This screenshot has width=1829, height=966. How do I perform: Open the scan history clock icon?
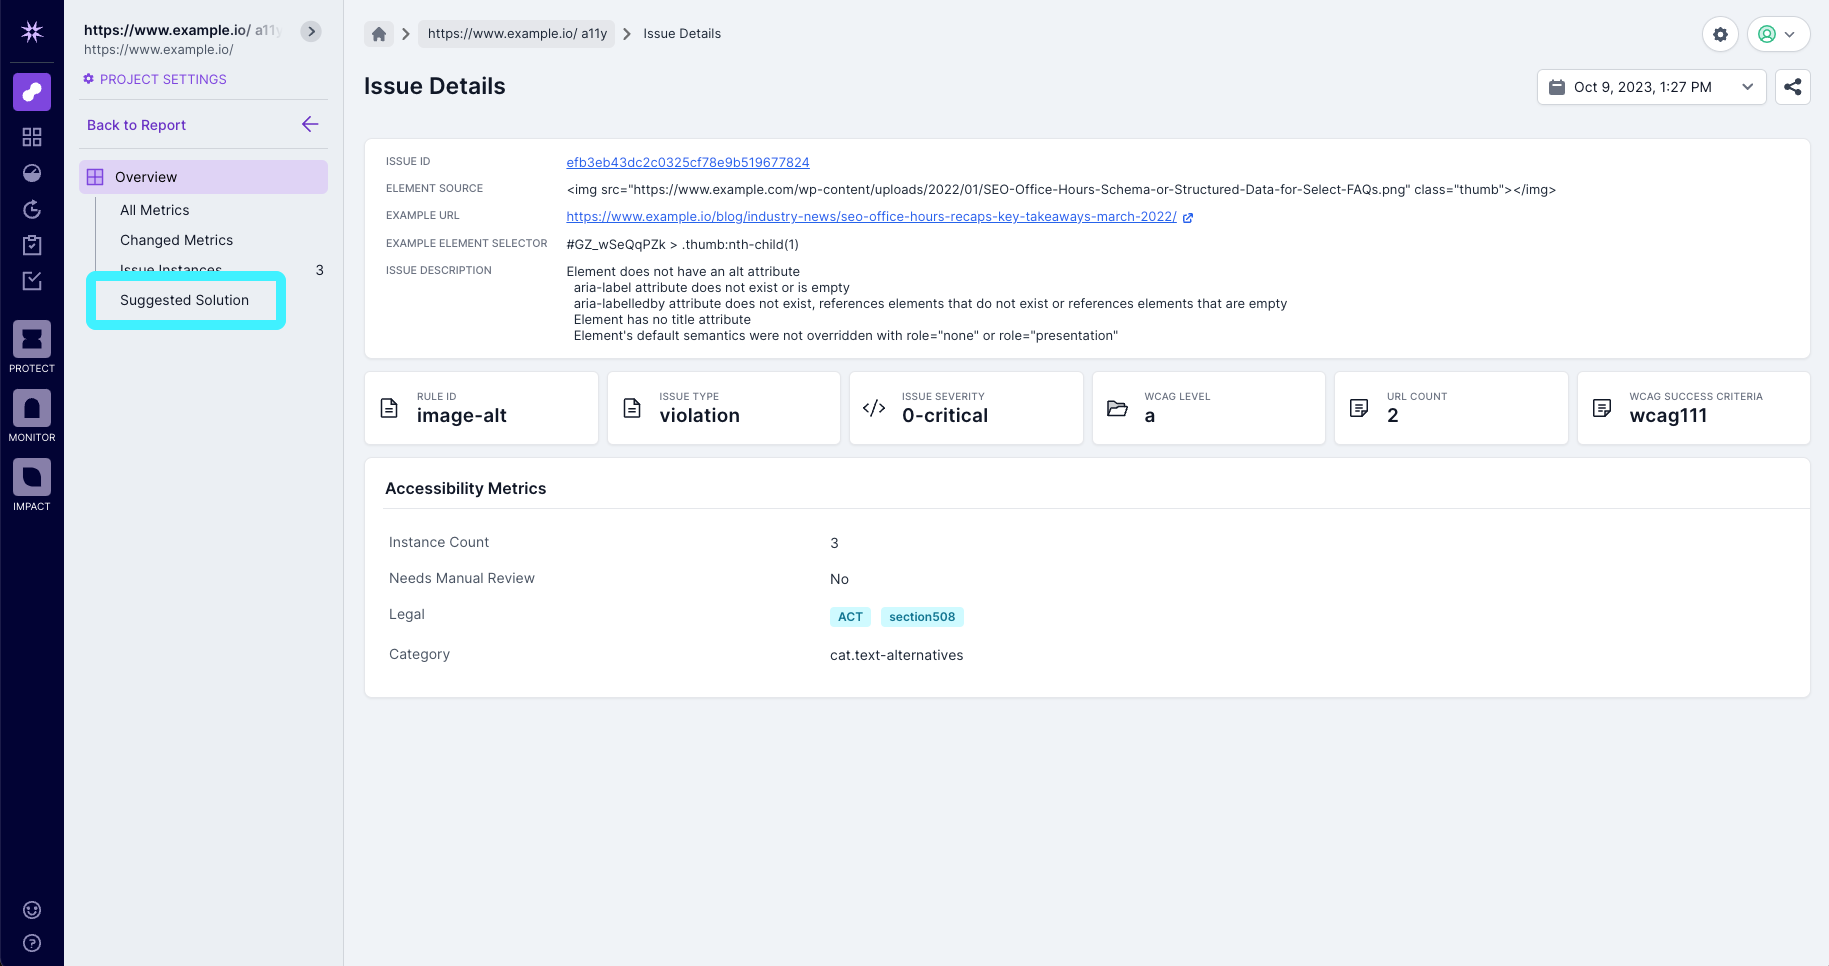tap(31, 209)
